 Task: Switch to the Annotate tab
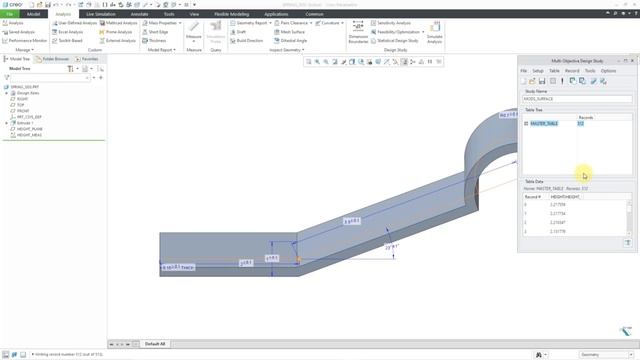[x=139, y=14]
